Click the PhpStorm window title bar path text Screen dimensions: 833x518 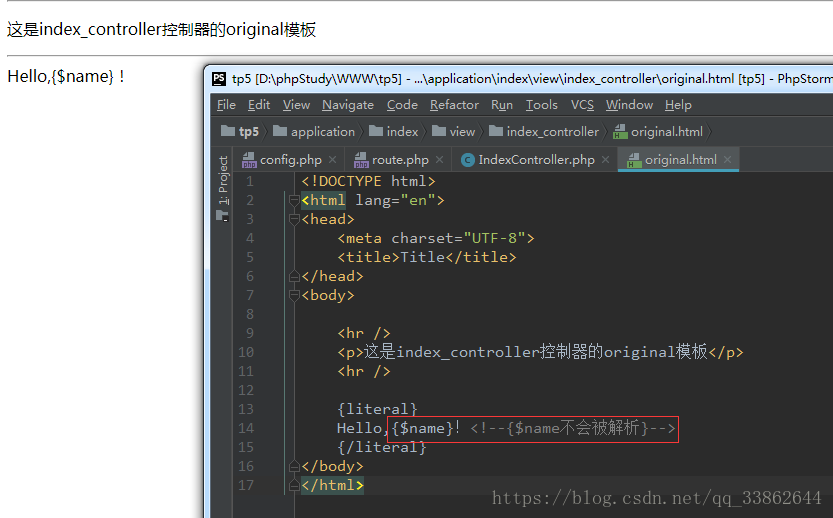[x=531, y=79]
